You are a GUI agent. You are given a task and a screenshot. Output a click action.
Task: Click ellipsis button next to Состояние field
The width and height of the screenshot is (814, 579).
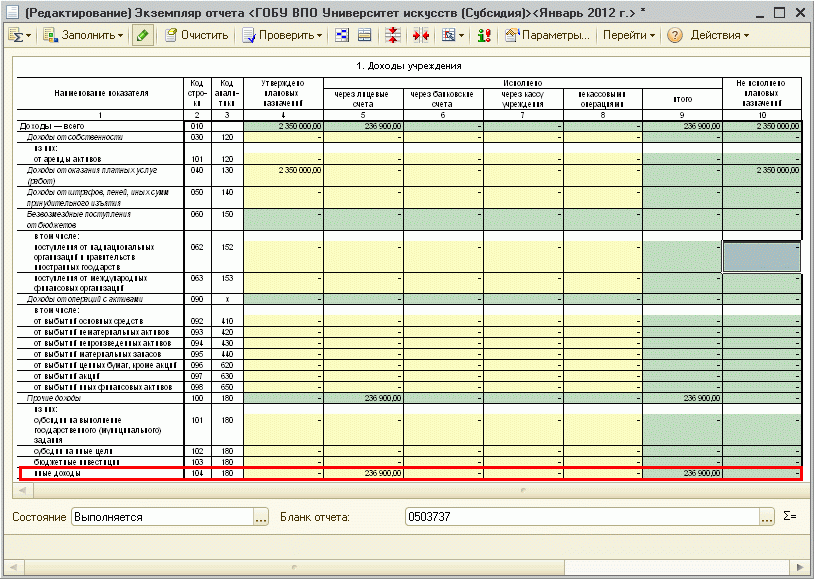tap(261, 517)
